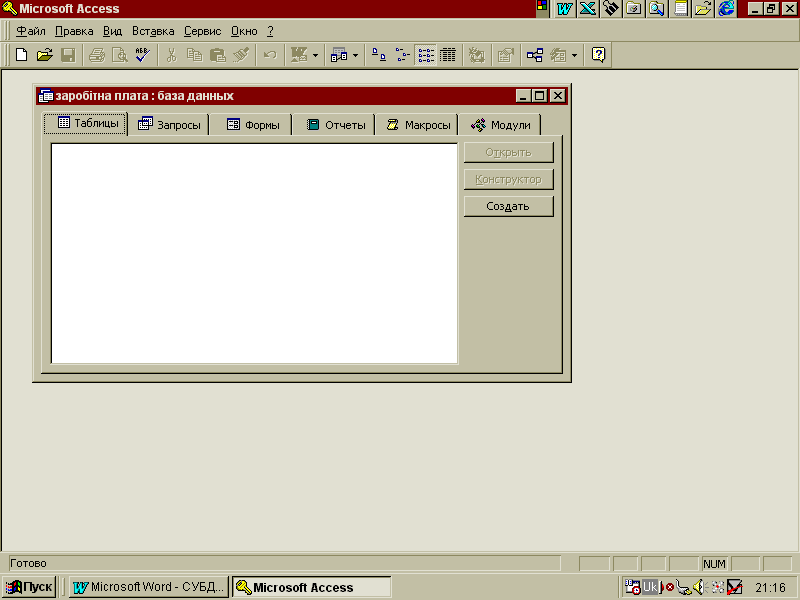Open the Вид menu
800x600 pixels.
coord(112,31)
